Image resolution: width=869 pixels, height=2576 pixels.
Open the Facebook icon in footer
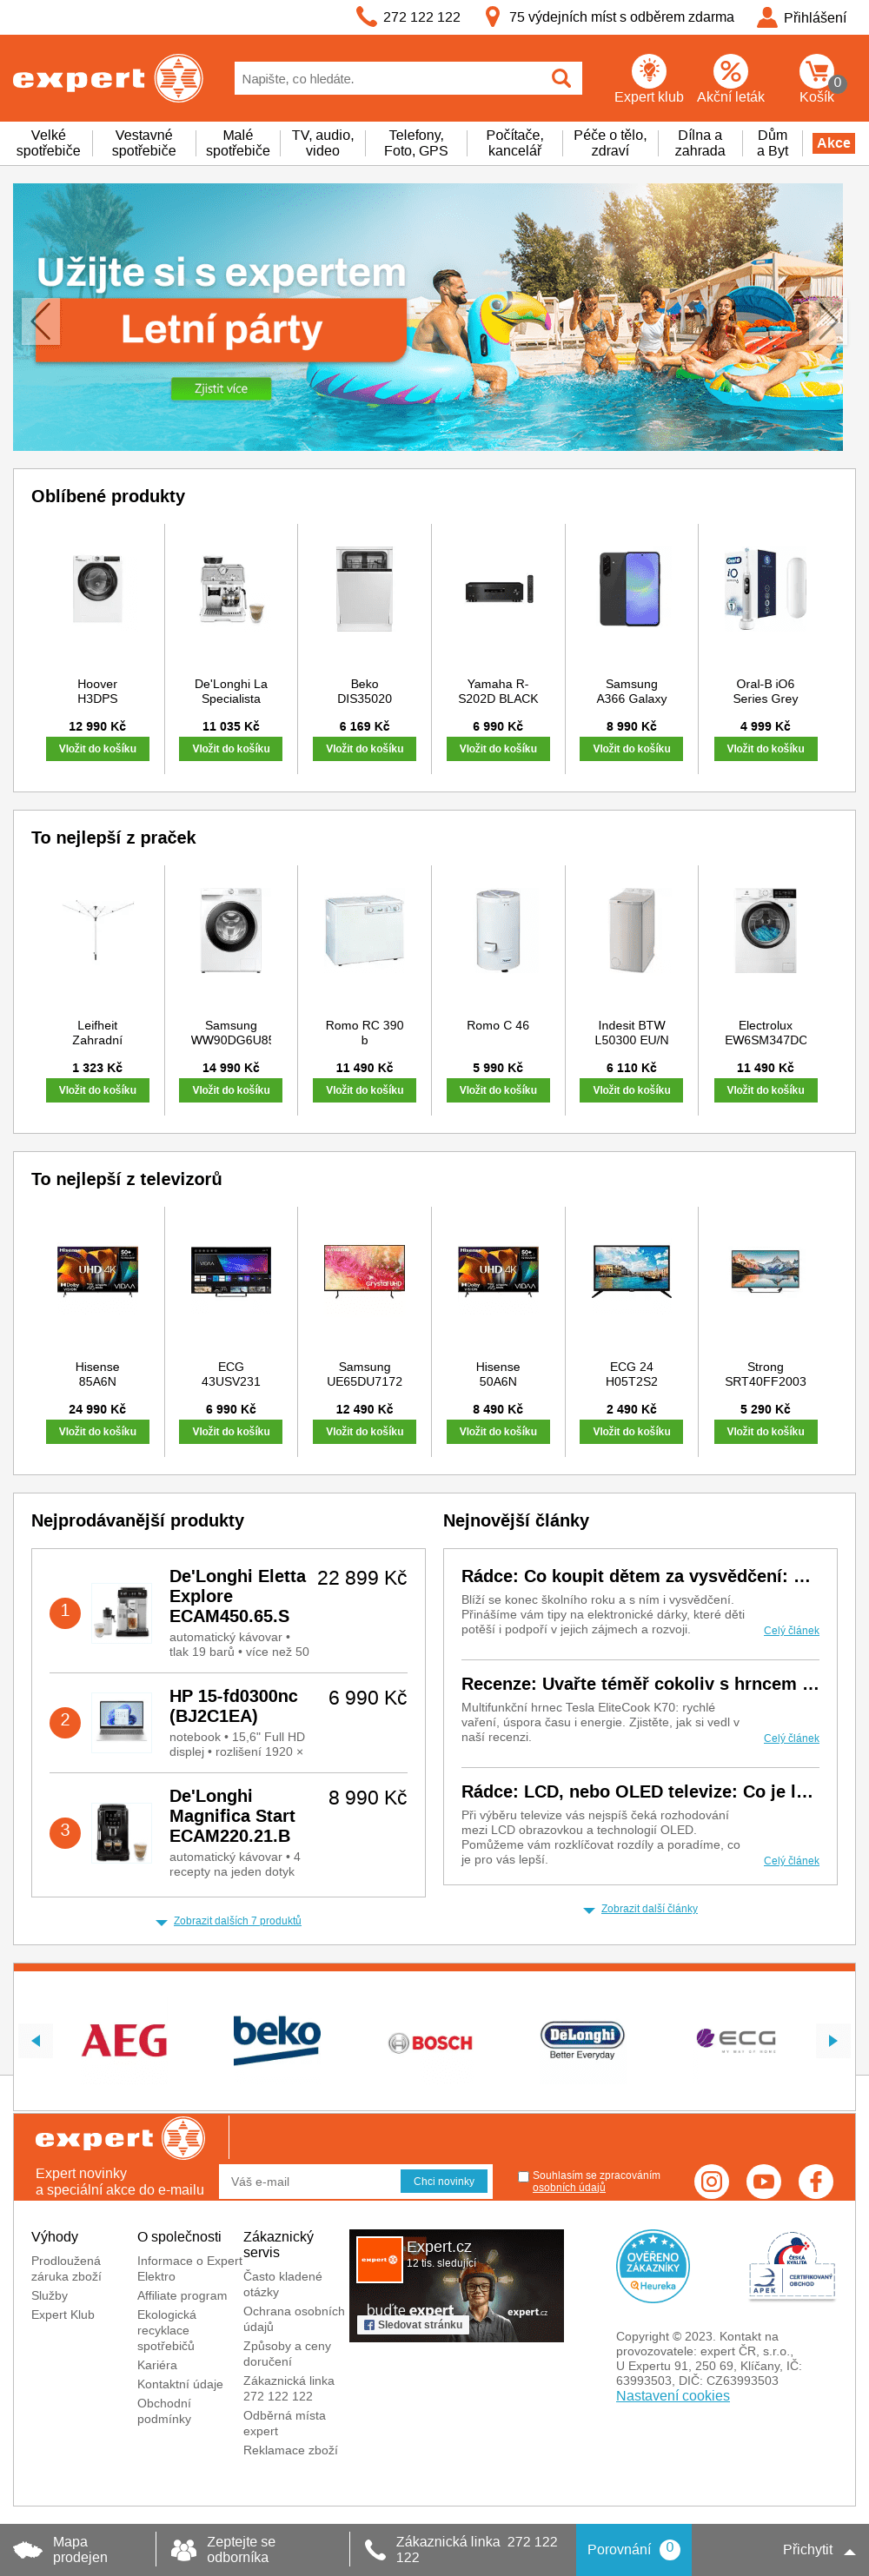[x=815, y=2181]
